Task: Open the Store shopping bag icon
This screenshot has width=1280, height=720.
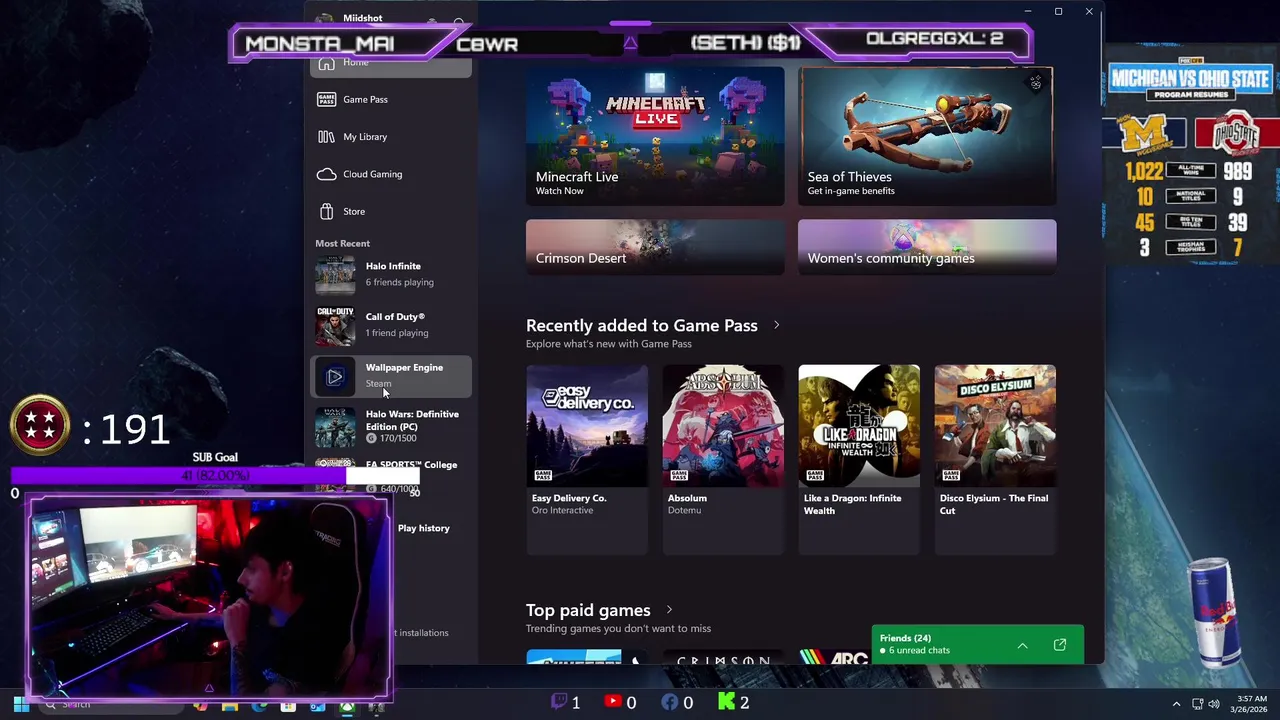Action: point(326,211)
